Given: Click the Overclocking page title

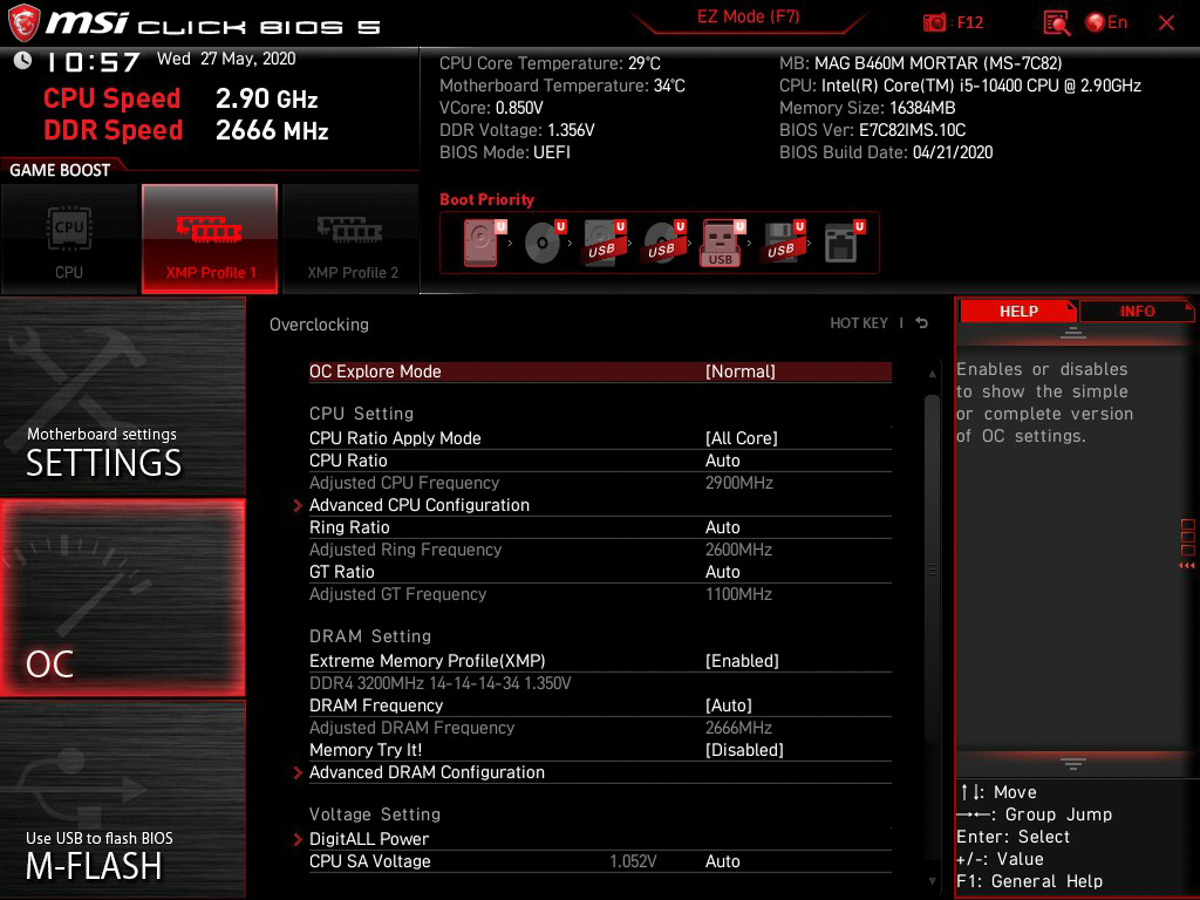Looking at the screenshot, I should pos(319,325).
